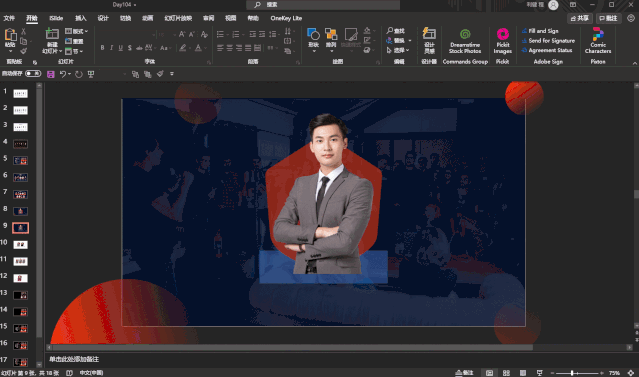This screenshot has width=639, height=377.
Task: Click the Share button
Action: [580, 18]
